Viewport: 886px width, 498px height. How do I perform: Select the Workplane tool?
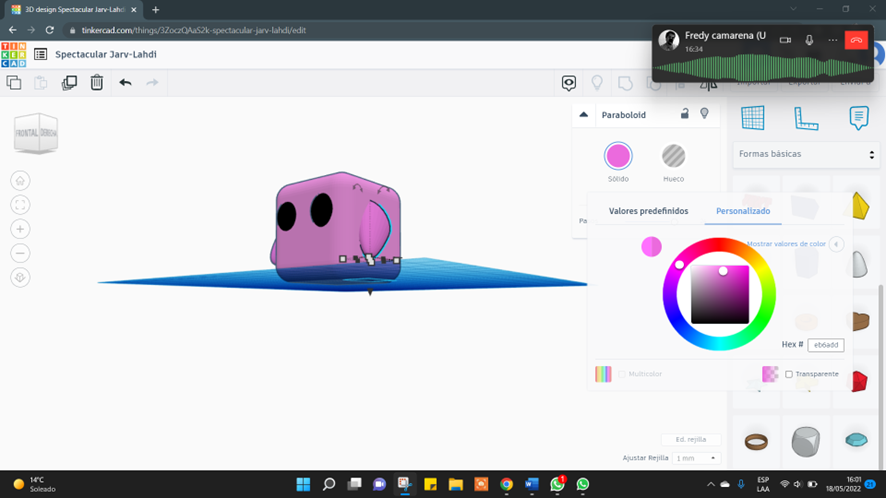pos(753,118)
